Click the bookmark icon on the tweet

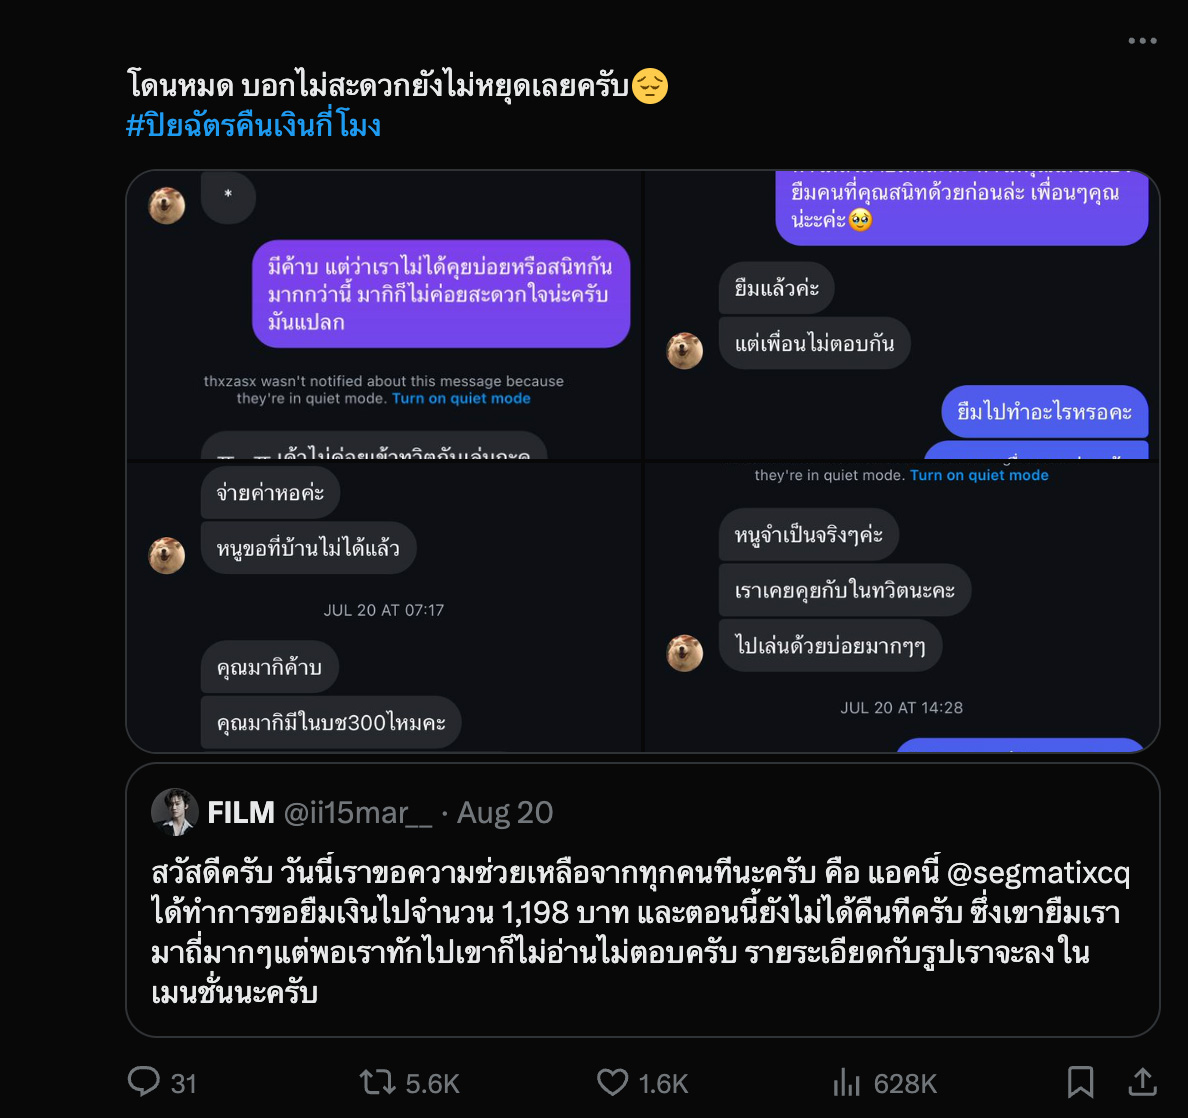pyautogui.click(x=1081, y=1082)
